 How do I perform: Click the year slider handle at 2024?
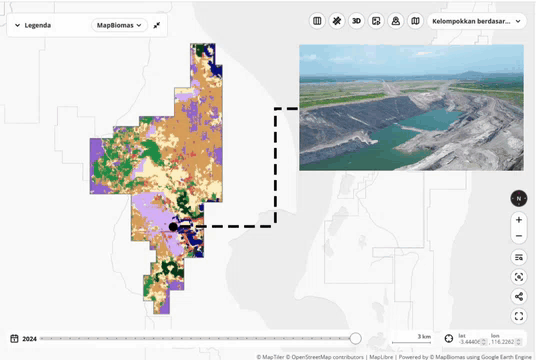pos(356,338)
